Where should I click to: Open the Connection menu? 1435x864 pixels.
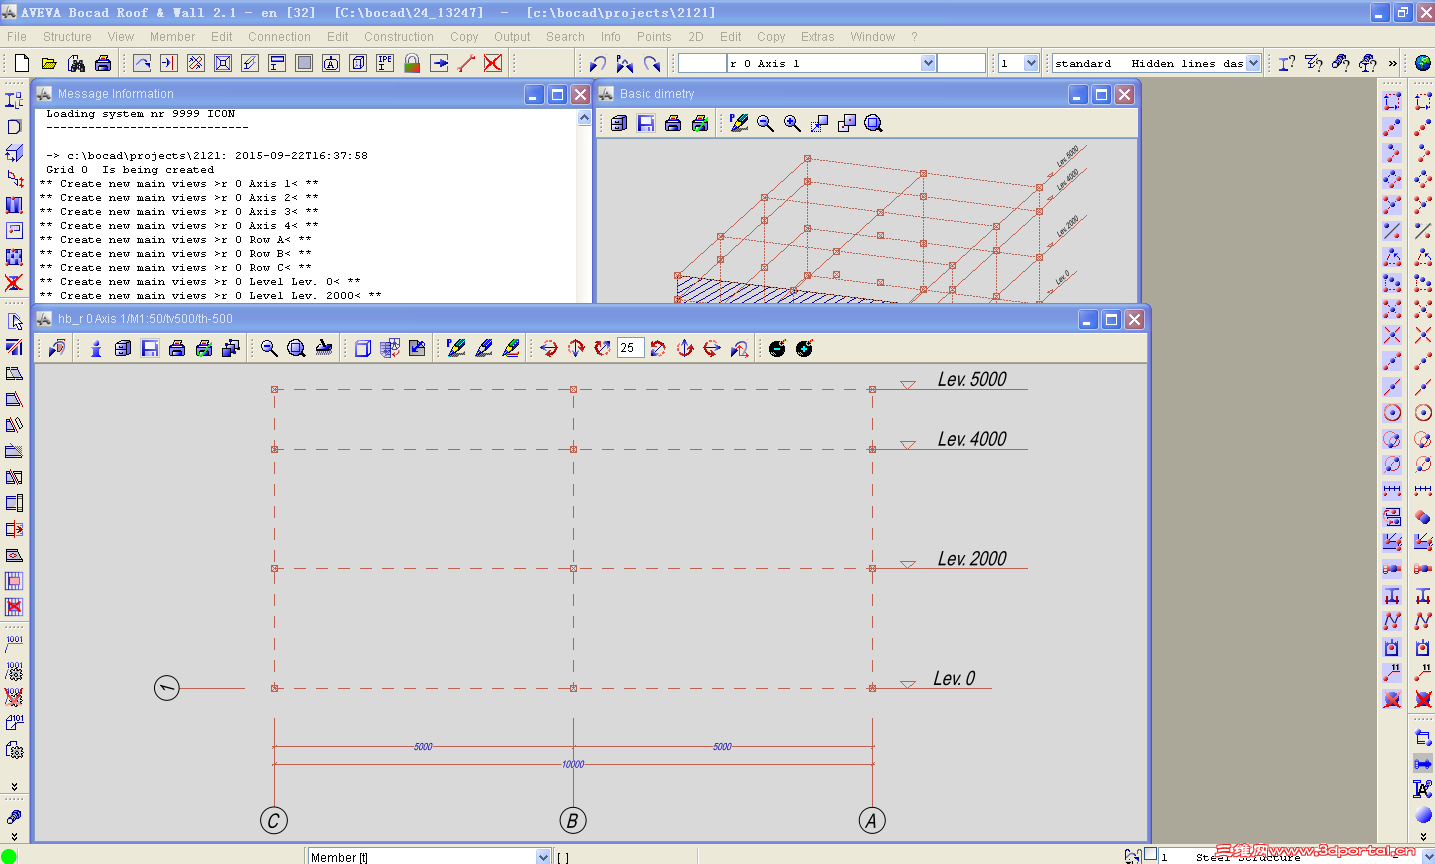[x=279, y=37]
